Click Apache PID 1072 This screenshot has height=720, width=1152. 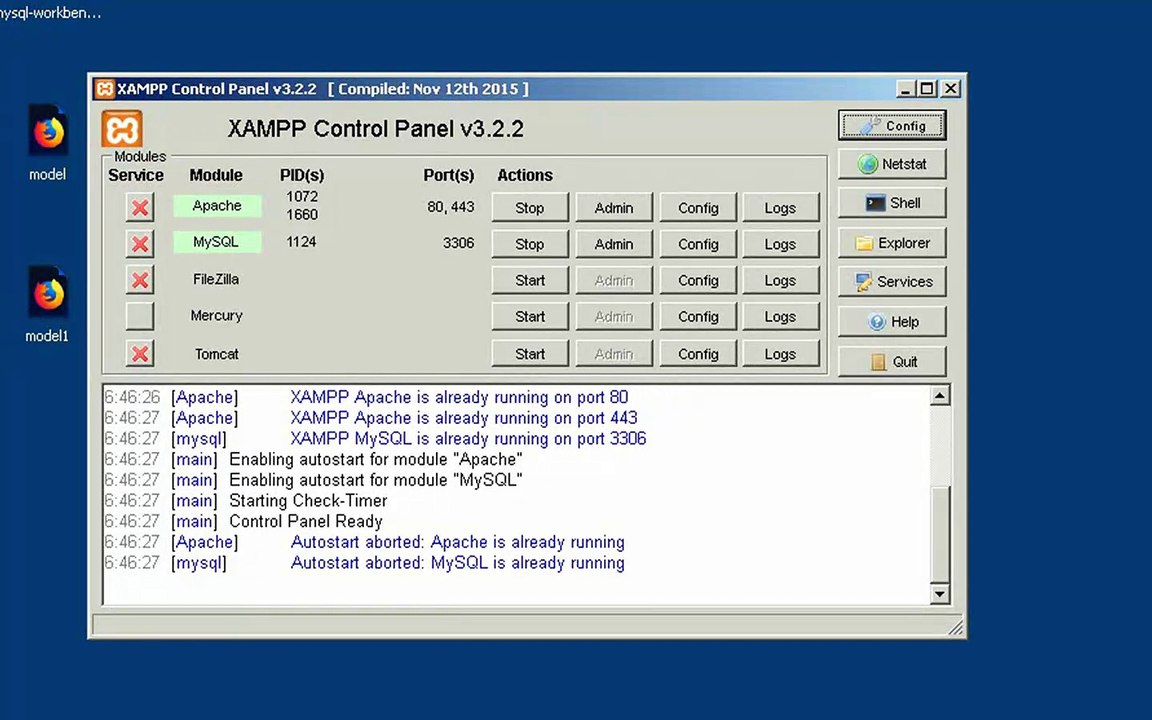302,196
